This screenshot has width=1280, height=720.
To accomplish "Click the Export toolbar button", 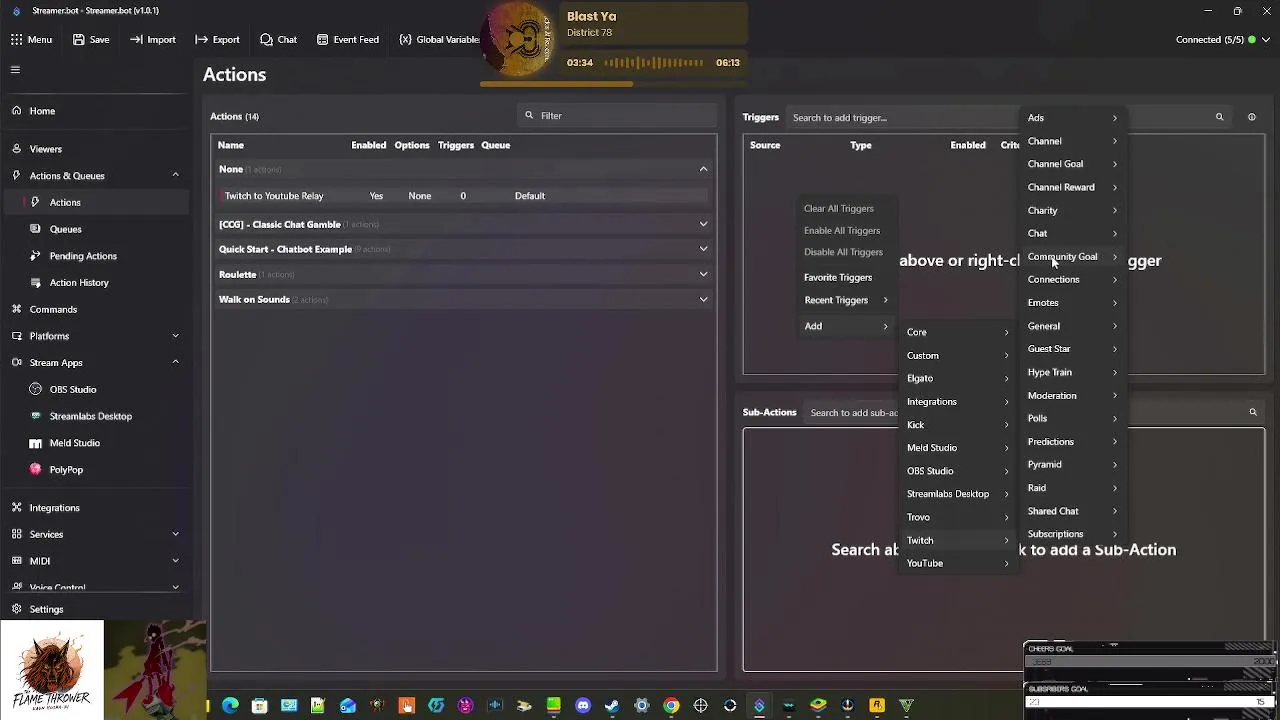I will point(217,40).
